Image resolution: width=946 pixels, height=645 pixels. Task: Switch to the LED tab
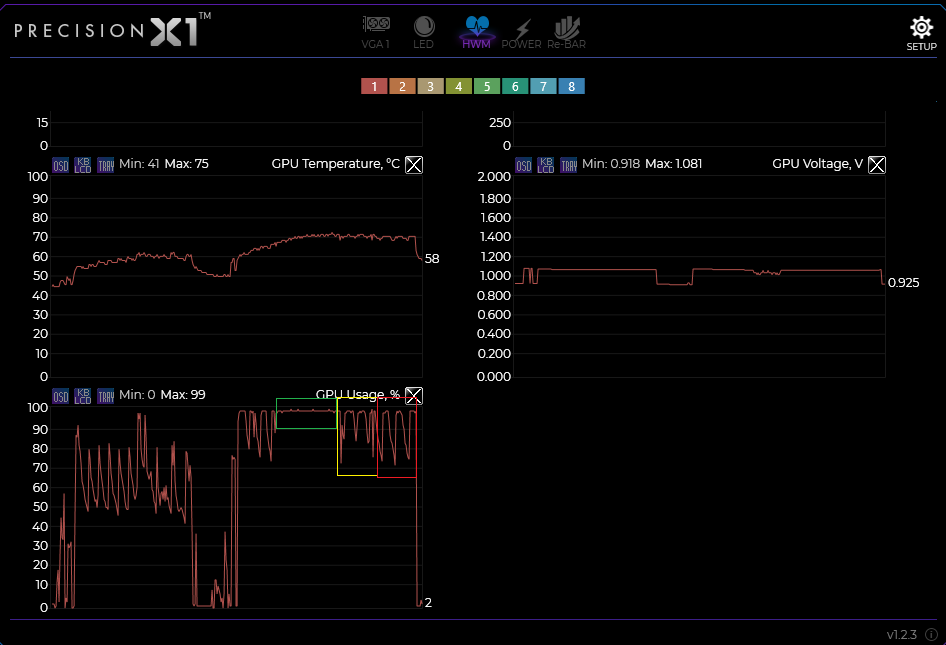tap(424, 33)
